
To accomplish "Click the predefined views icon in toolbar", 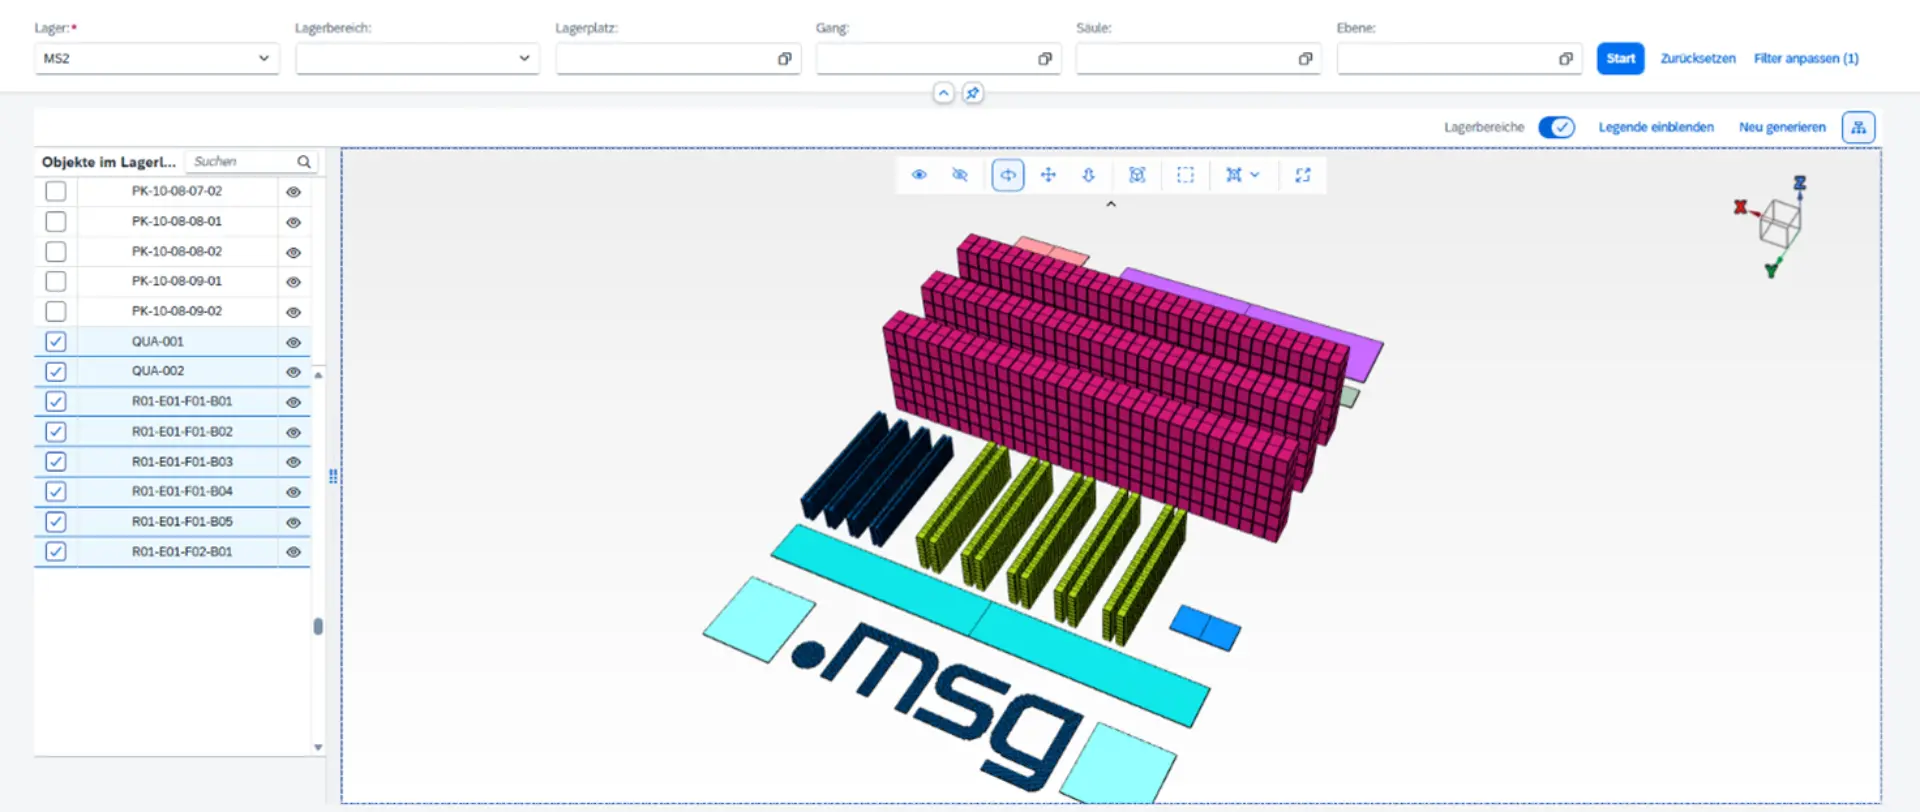I will click(1234, 175).
